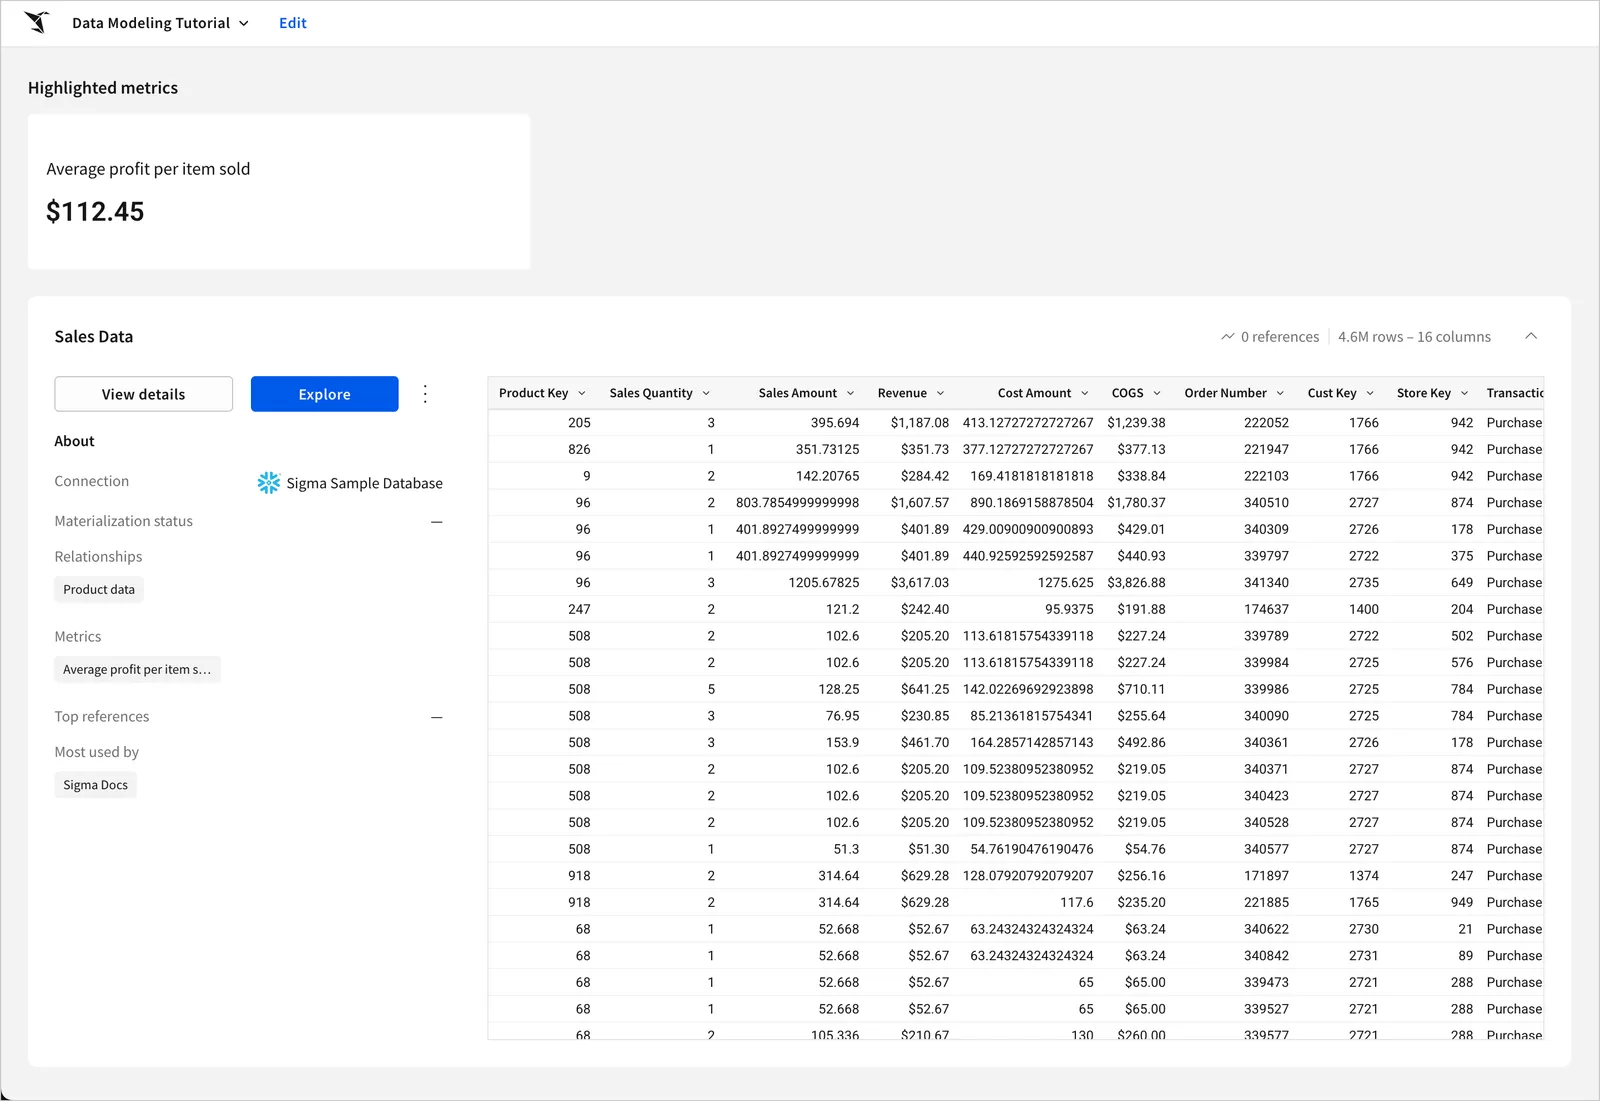1600x1101 pixels.
Task: Click the Edit link
Action: point(292,23)
